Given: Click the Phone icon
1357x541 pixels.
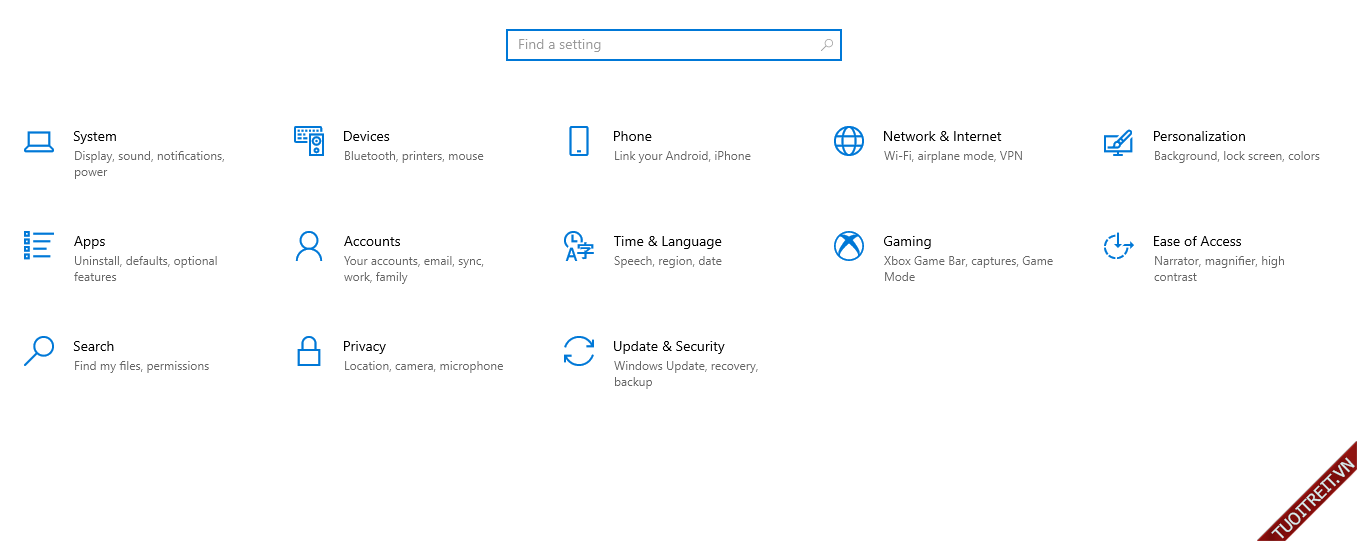Looking at the screenshot, I should coord(578,141).
